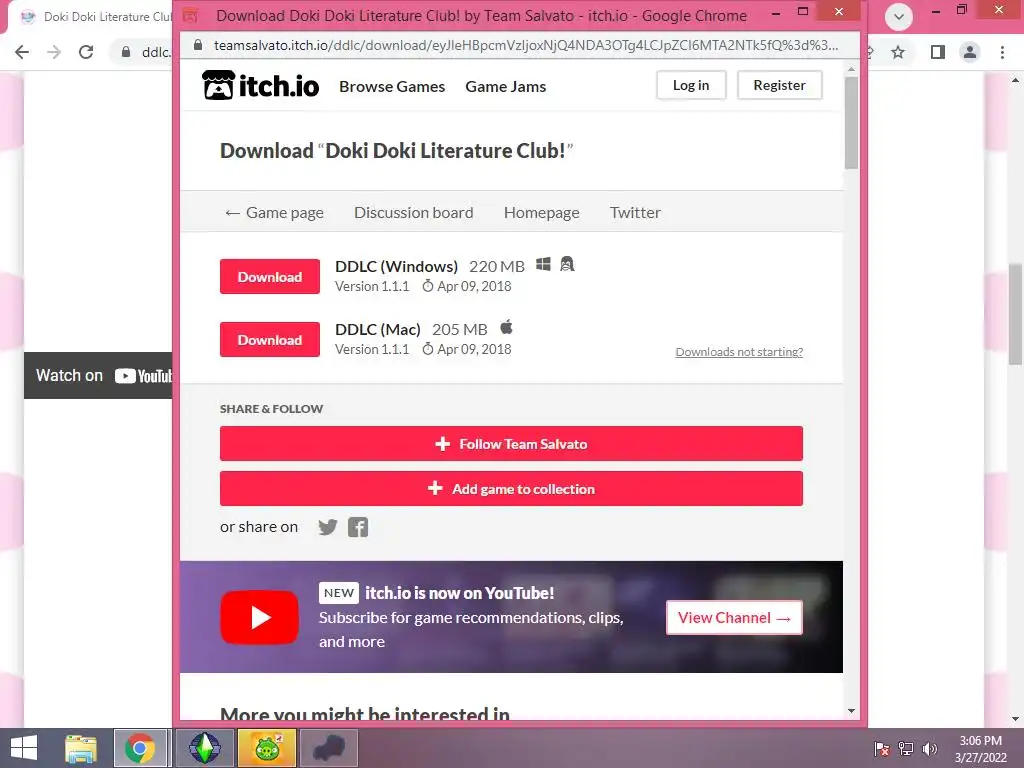This screenshot has width=1024, height=768.
Task: Click View Channel button
Action: [x=734, y=617]
